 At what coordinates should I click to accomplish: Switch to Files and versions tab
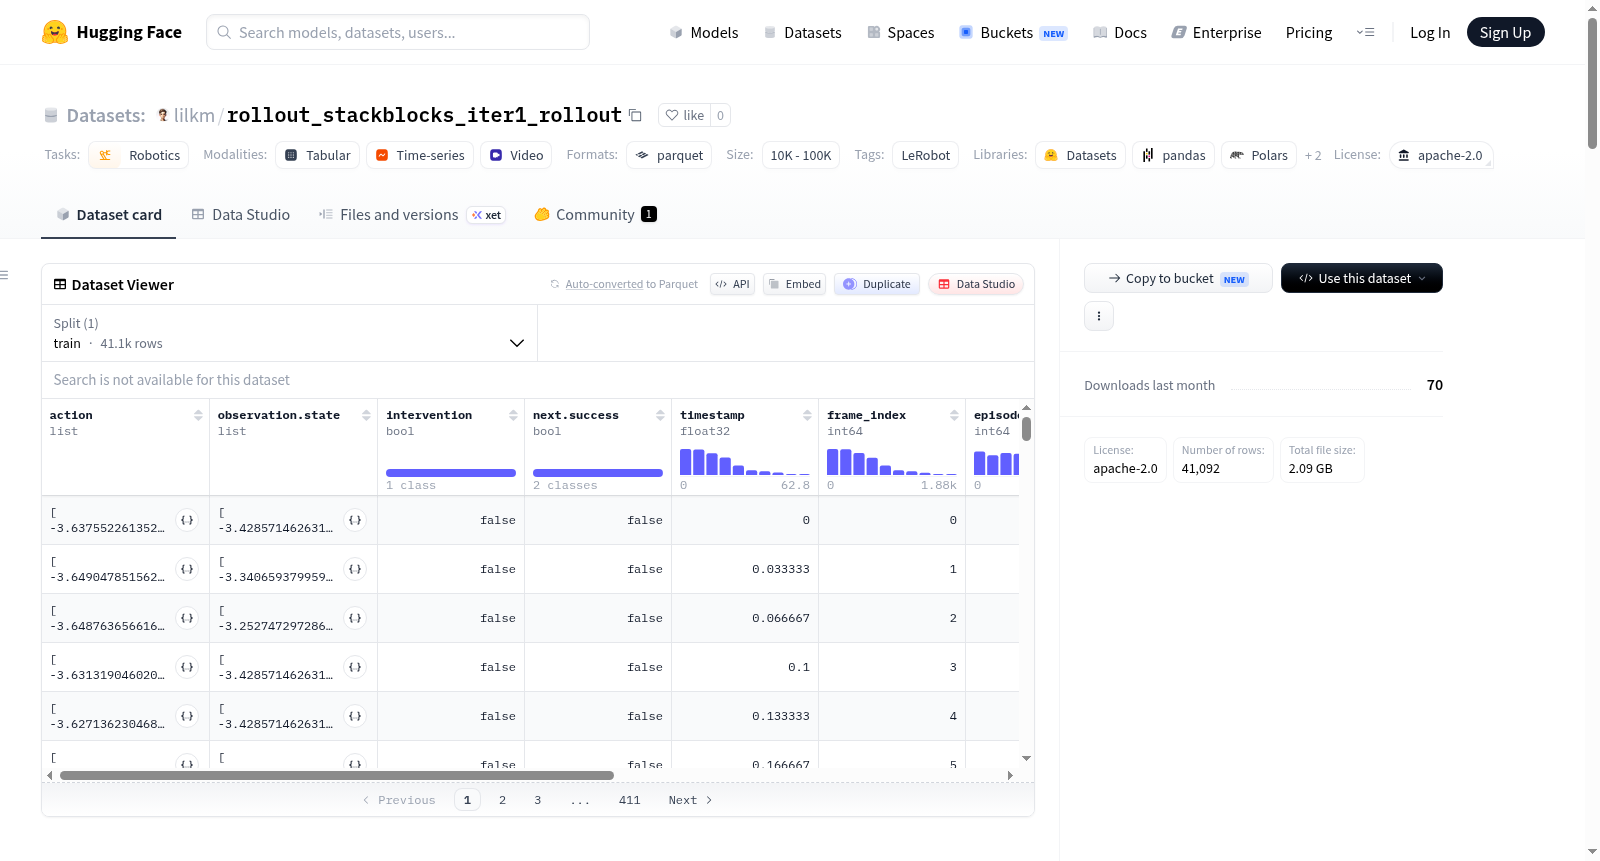pyautogui.click(x=411, y=214)
